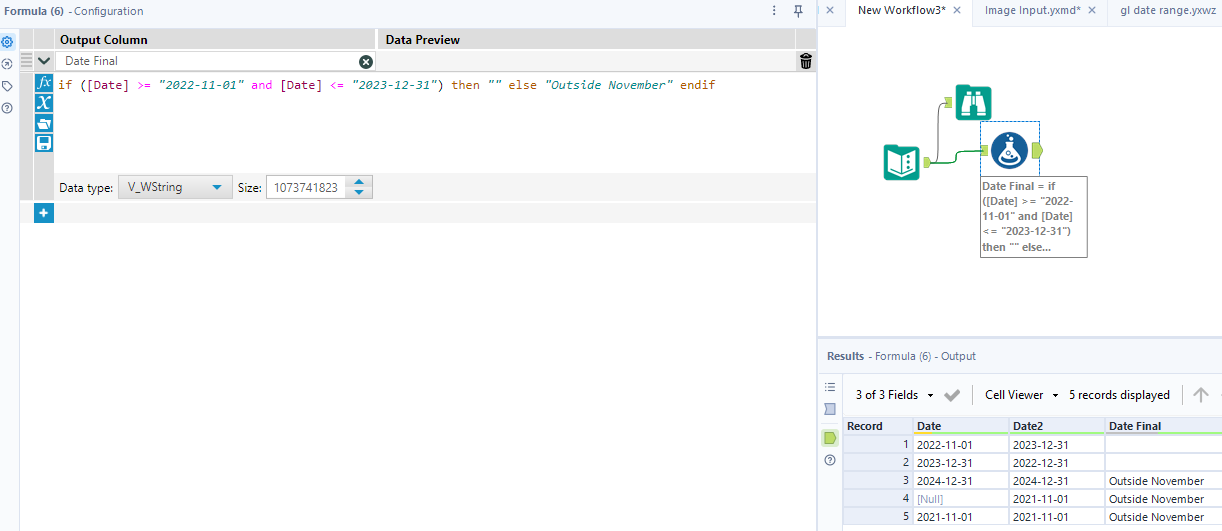Open the Navigation icon in the configuration sidebar
The width and height of the screenshot is (1222, 531).
7,64
